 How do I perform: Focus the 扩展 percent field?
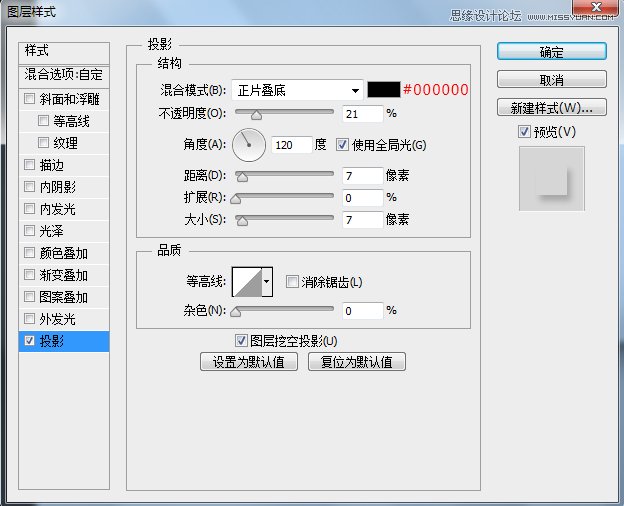coord(363,198)
